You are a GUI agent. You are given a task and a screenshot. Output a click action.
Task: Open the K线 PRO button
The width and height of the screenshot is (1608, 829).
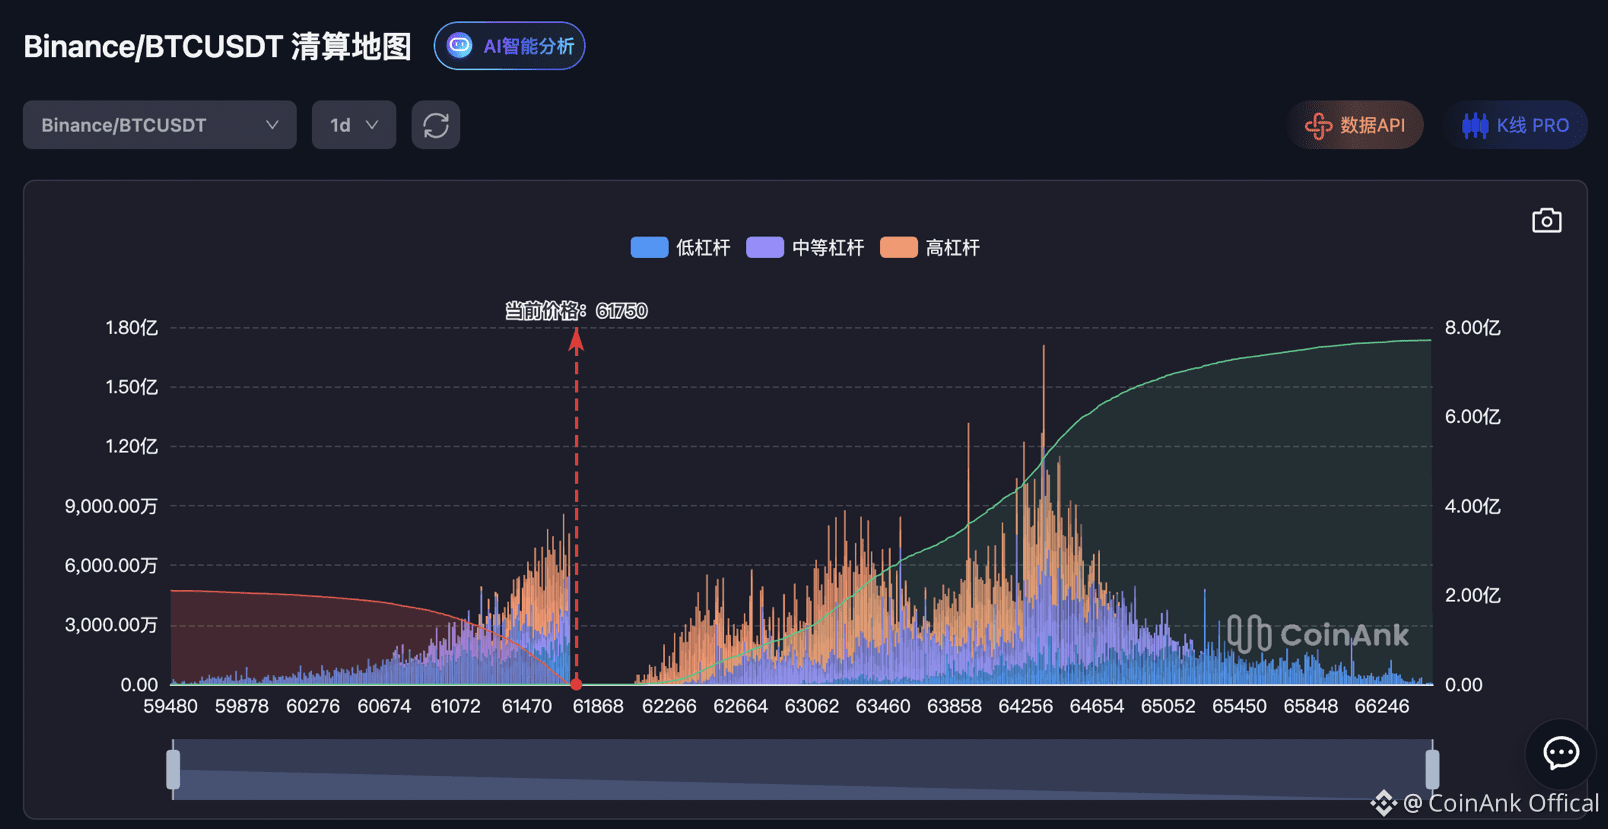1515,125
